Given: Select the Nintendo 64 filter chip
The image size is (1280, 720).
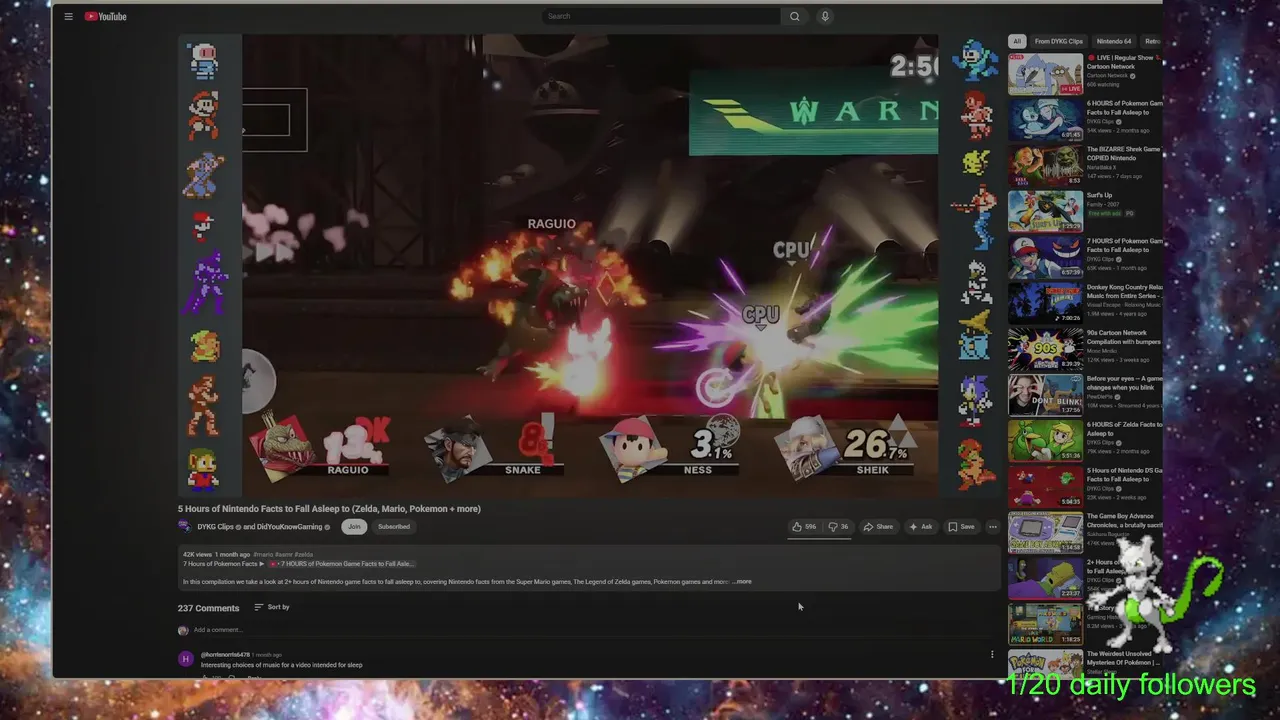Looking at the screenshot, I should pyautogui.click(x=1113, y=41).
